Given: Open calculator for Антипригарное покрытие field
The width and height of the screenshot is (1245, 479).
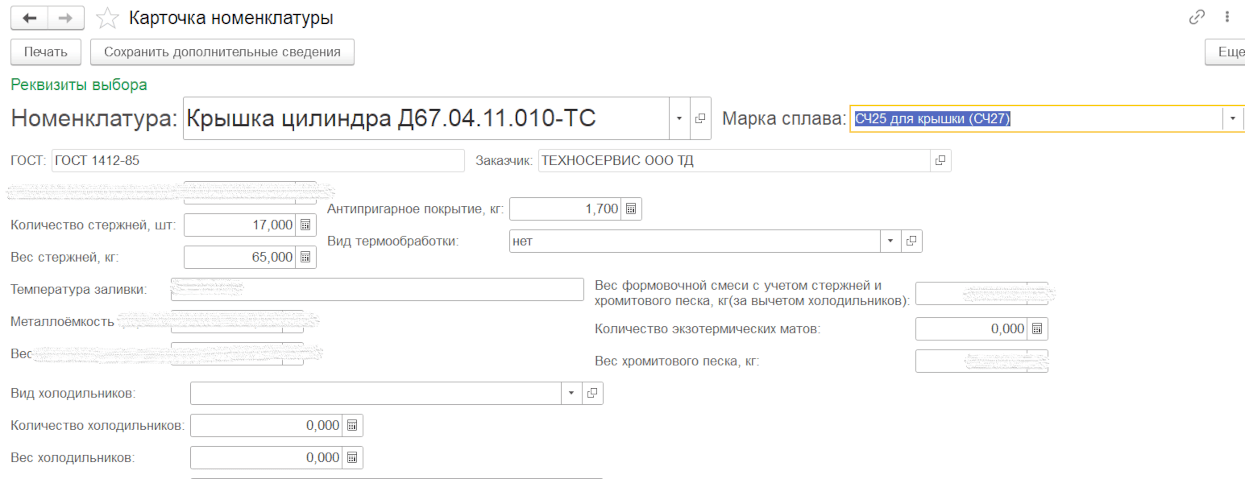Looking at the screenshot, I should (x=631, y=209).
